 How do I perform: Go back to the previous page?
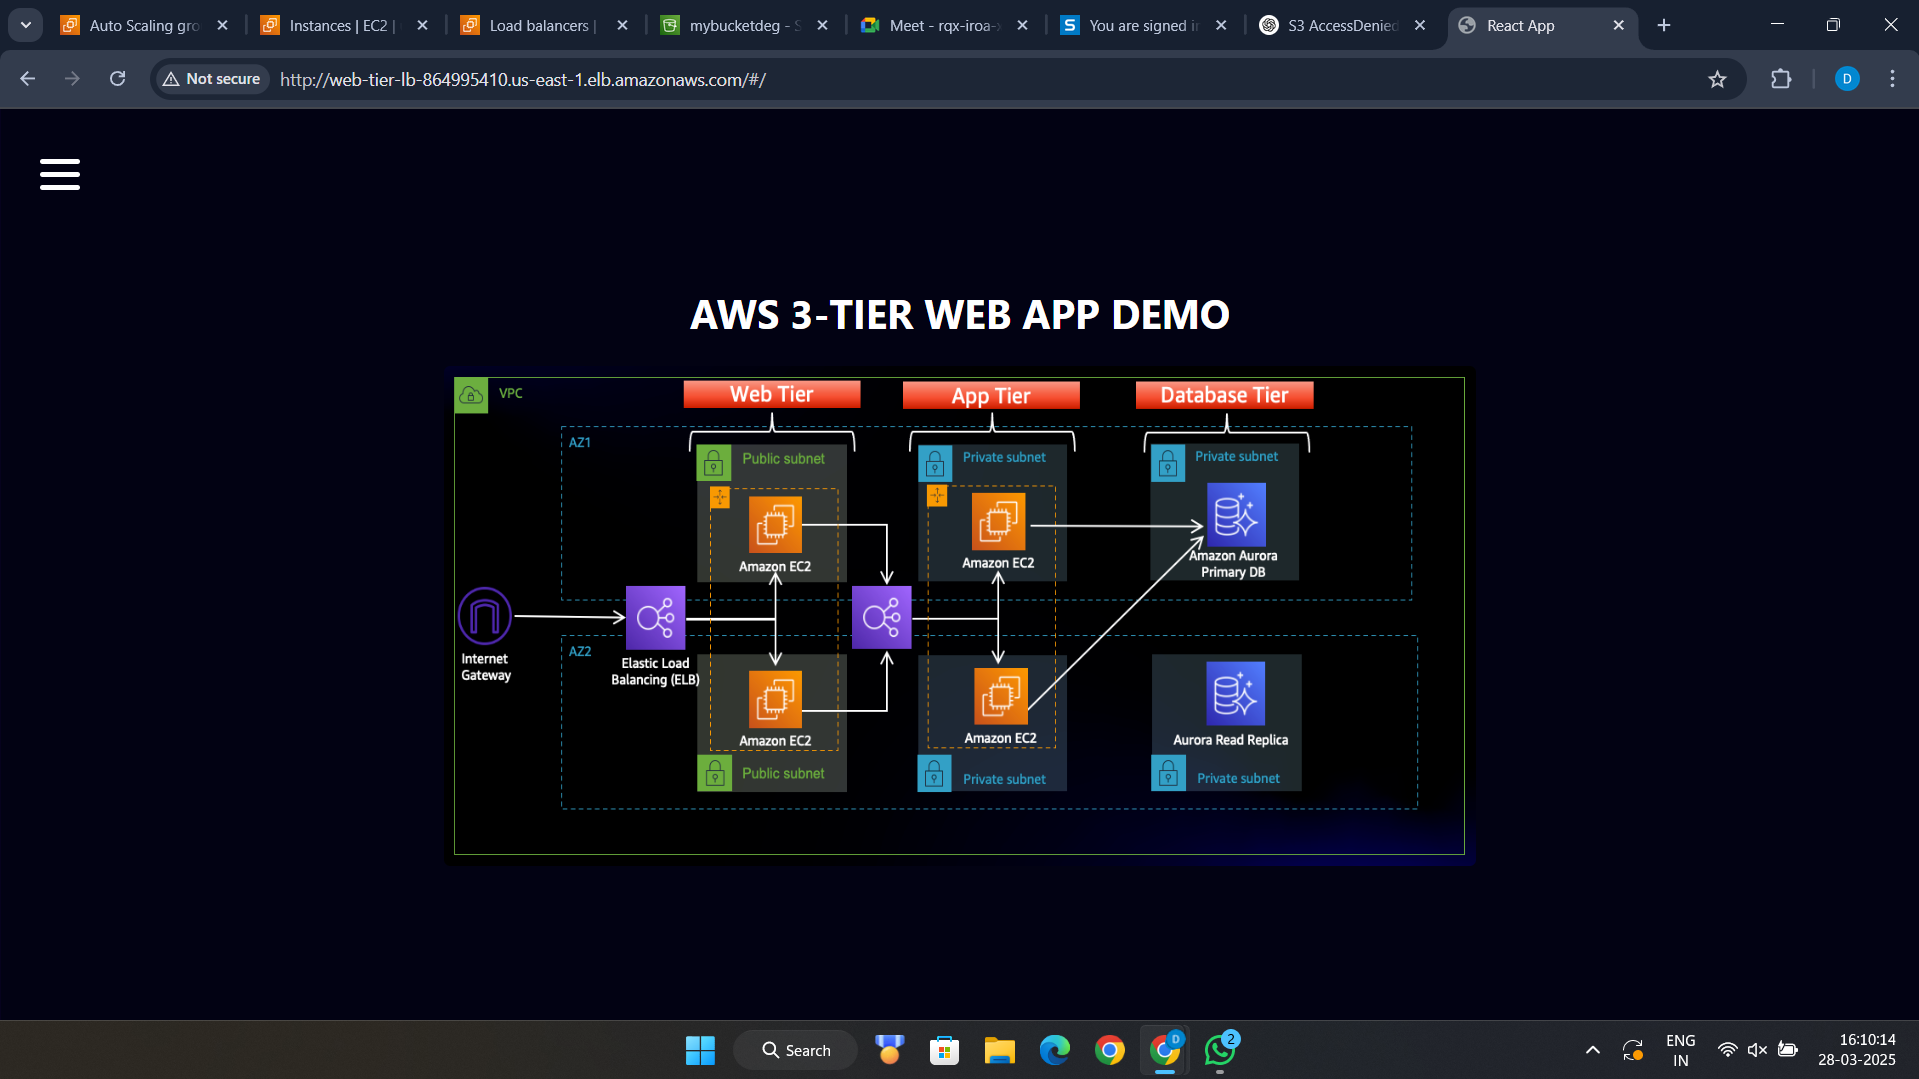[28, 79]
